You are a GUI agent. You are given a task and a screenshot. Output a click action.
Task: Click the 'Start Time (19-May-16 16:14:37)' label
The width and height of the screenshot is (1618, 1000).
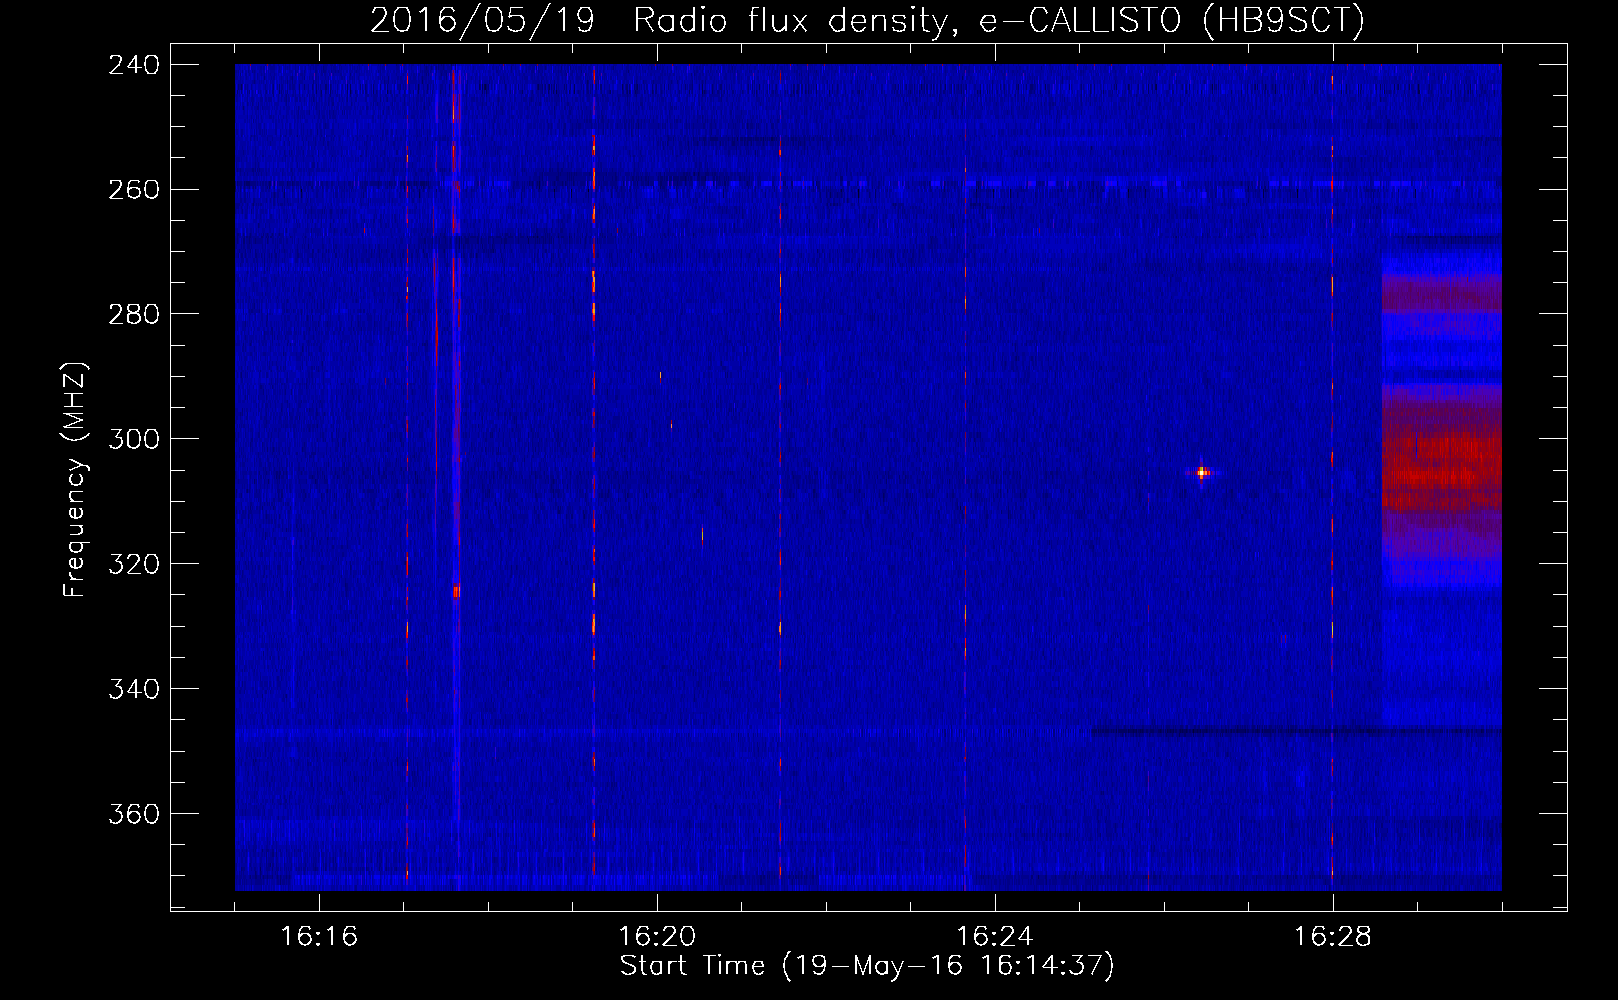(867, 966)
